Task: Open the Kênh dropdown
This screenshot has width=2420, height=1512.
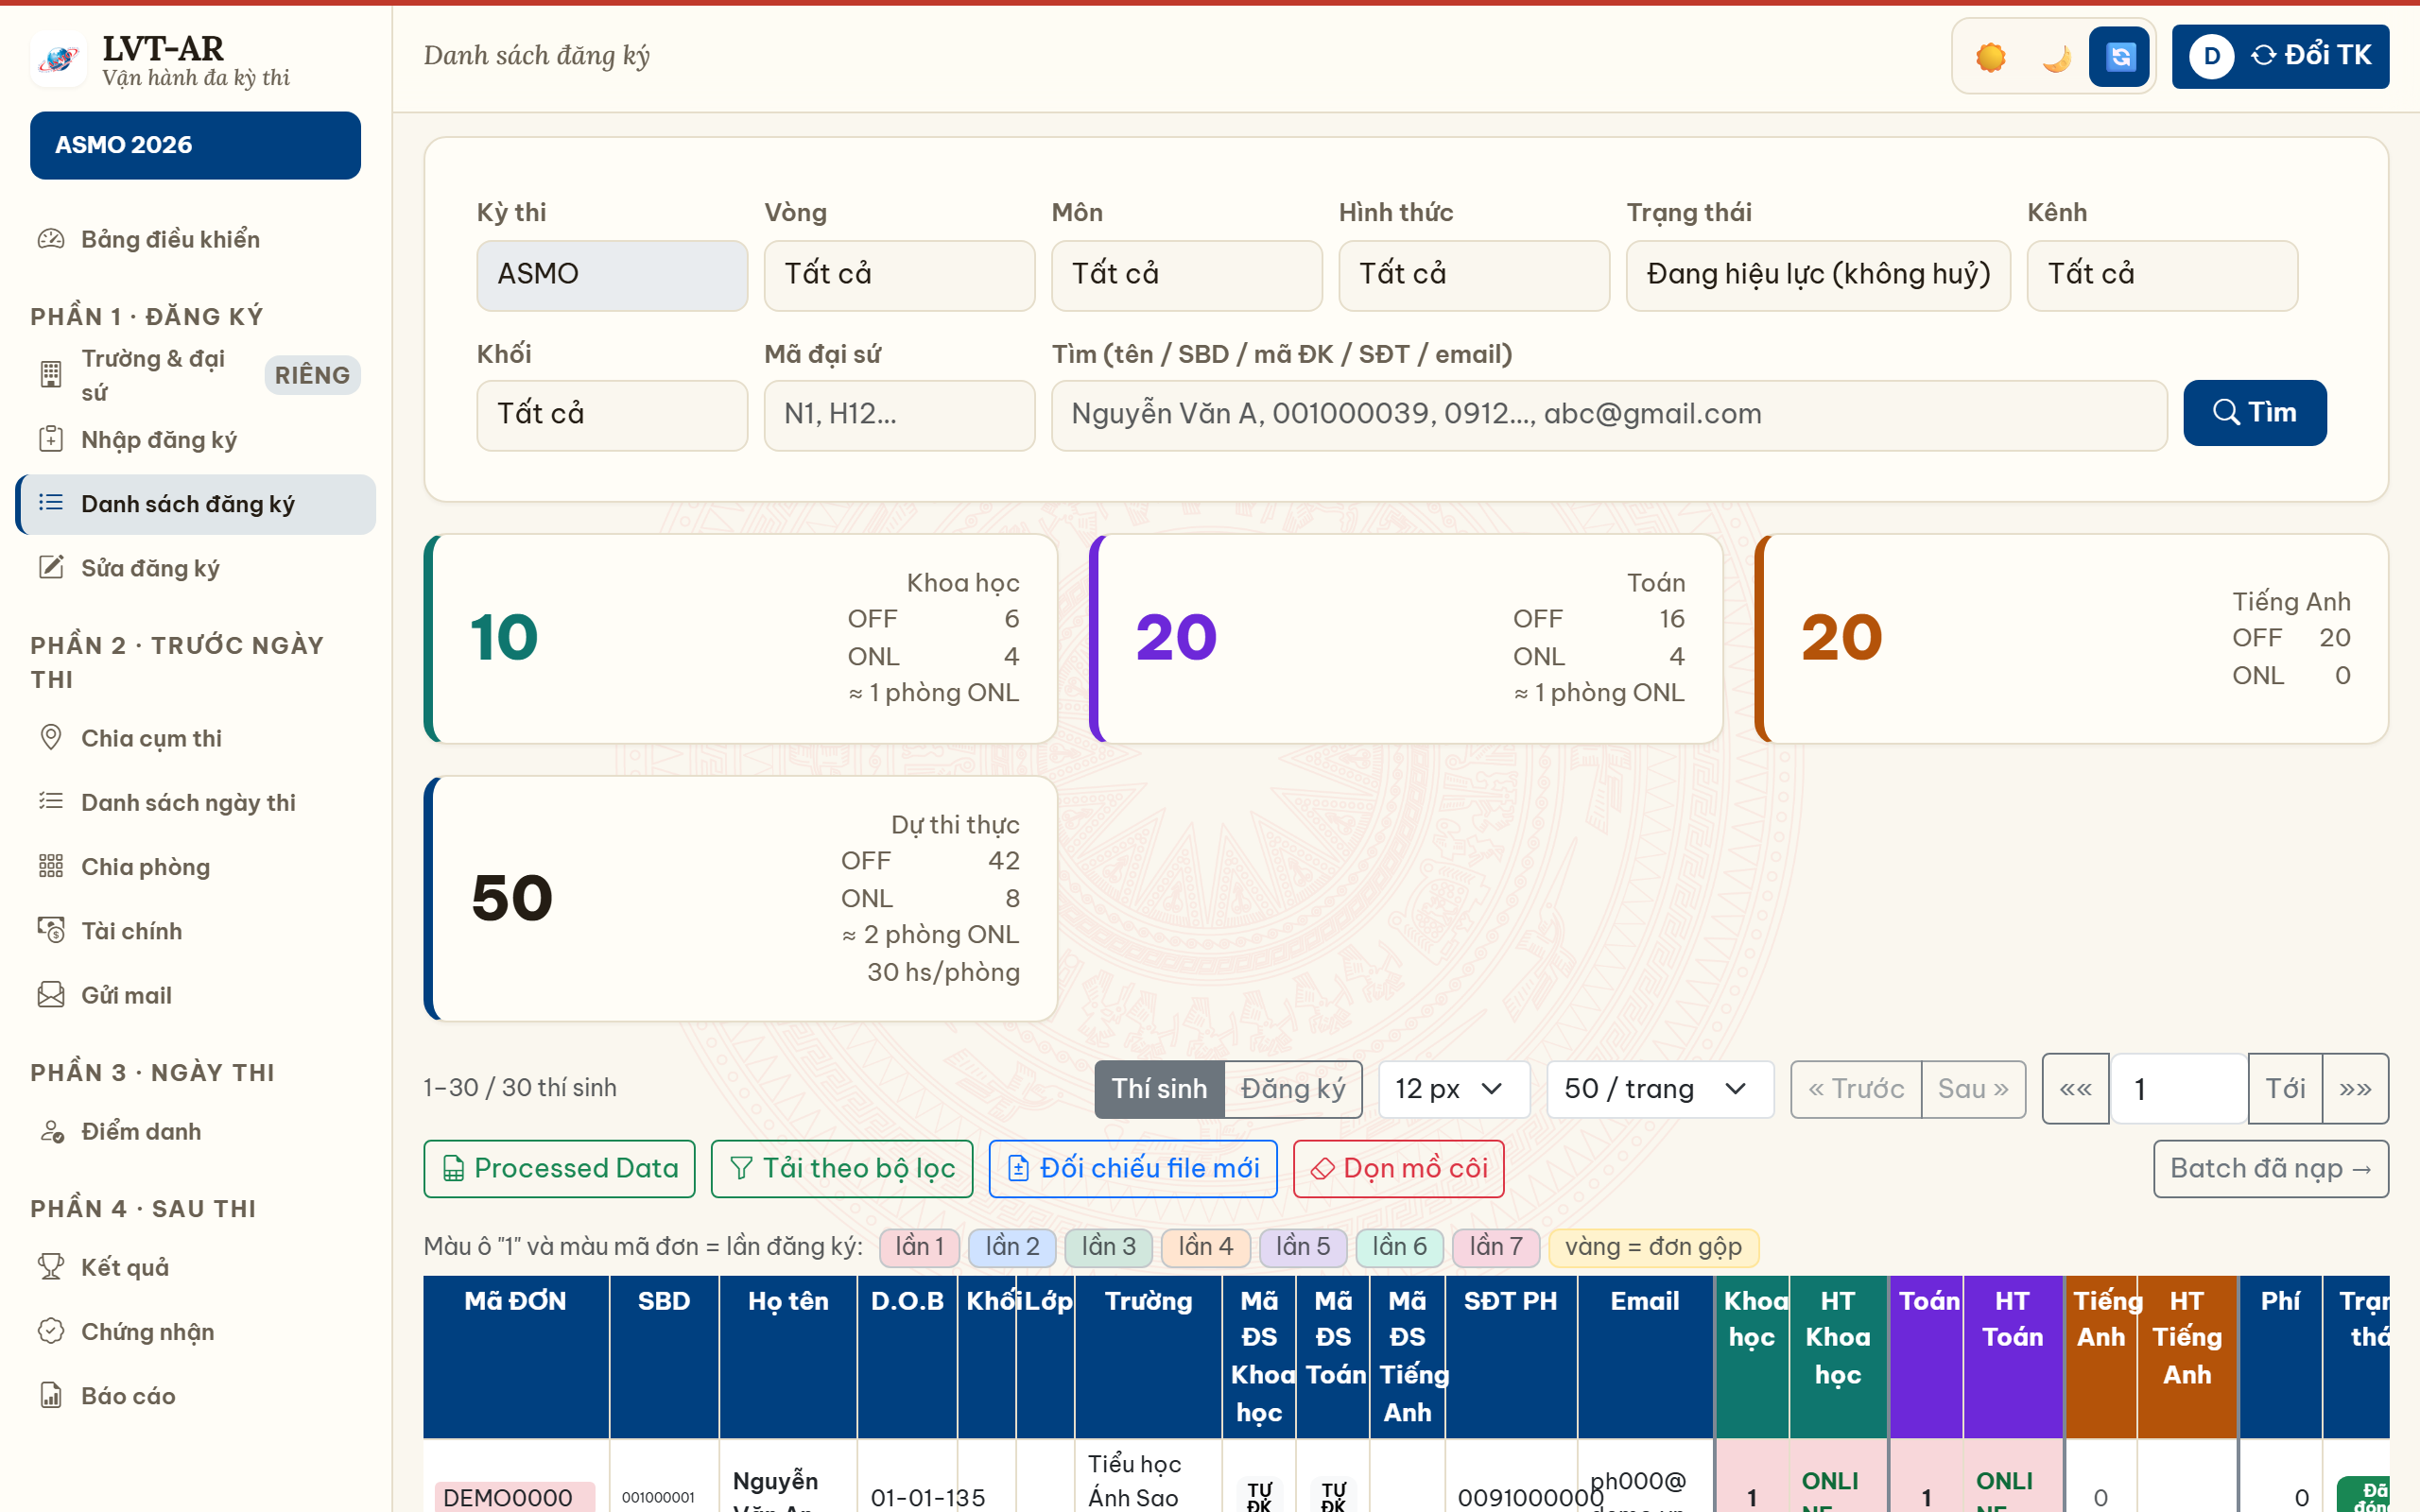Action: point(2162,274)
